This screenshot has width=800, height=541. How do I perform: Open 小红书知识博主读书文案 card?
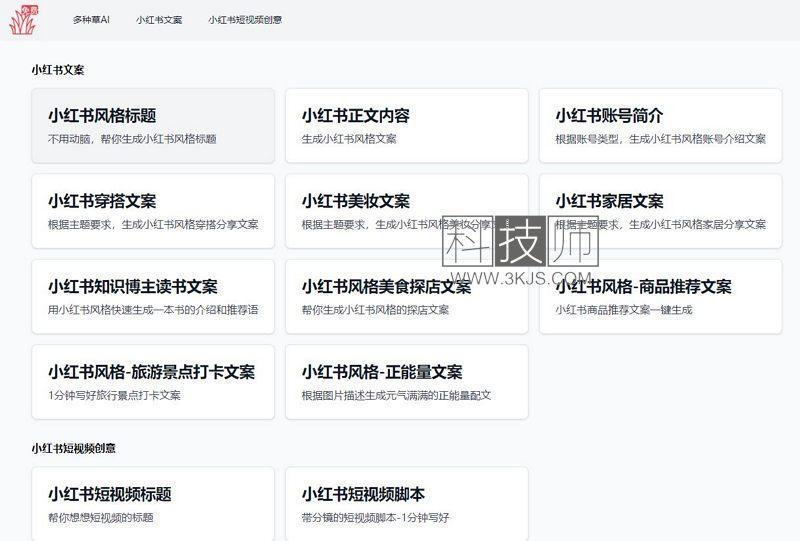click(153, 297)
